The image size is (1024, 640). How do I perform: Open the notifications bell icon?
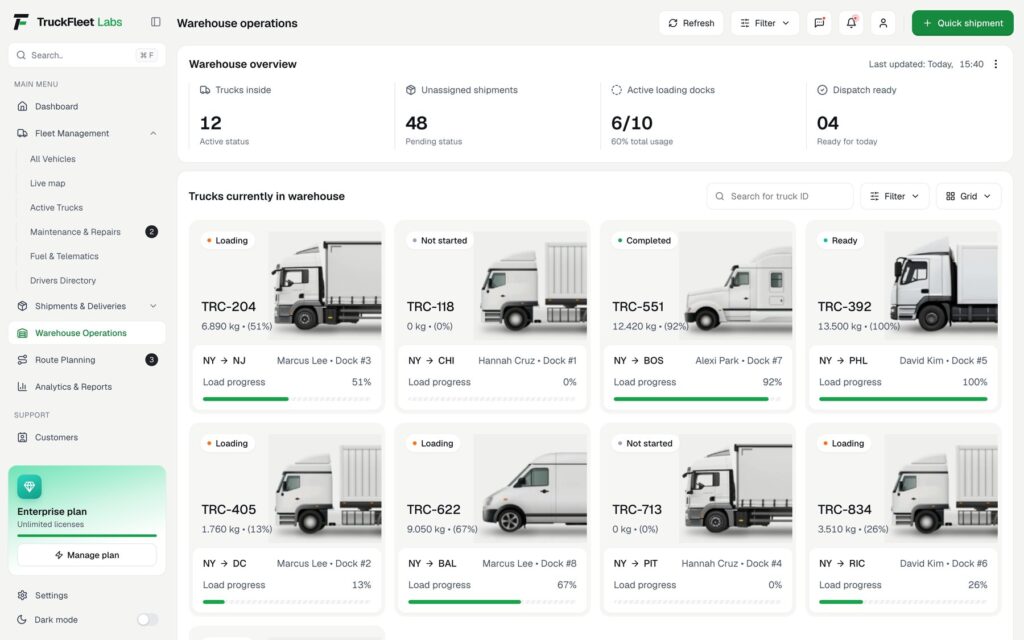pyautogui.click(x=851, y=23)
